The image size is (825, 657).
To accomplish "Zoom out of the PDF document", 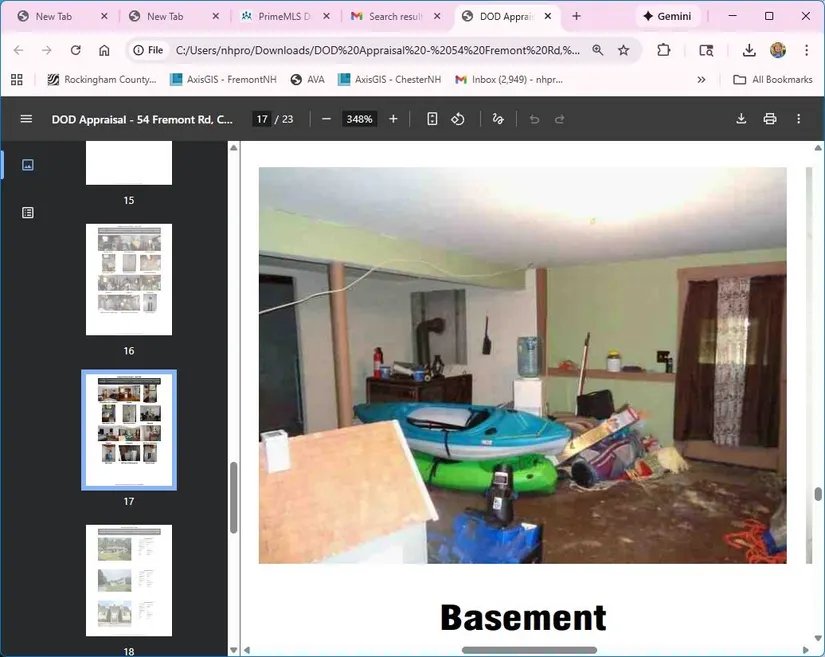I will coord(326,119).
